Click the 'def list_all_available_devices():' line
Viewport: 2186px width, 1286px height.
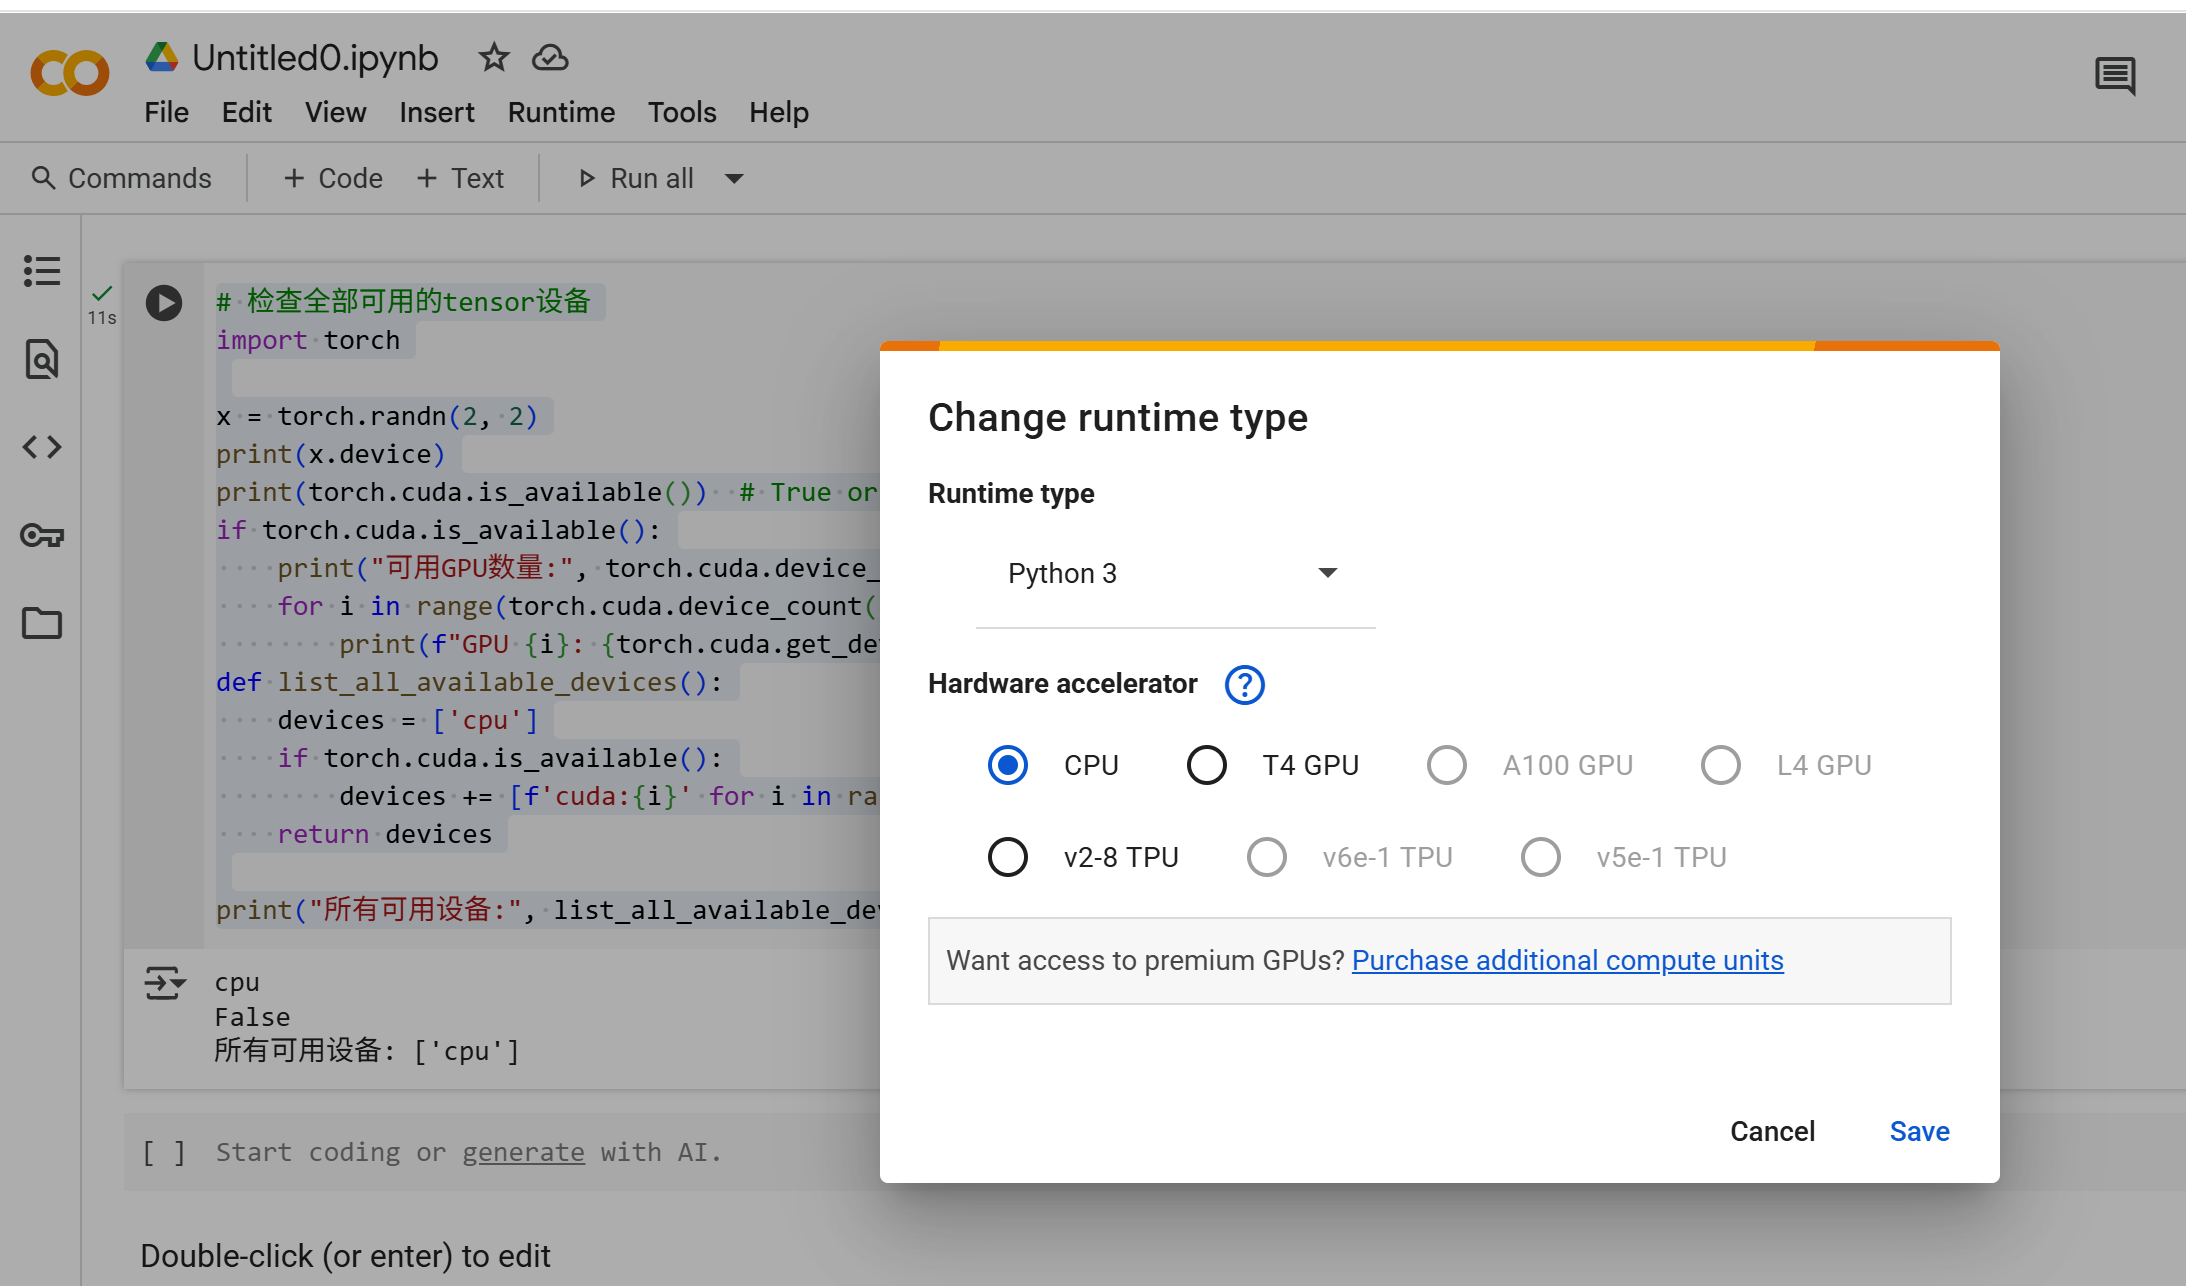(469, 682)
